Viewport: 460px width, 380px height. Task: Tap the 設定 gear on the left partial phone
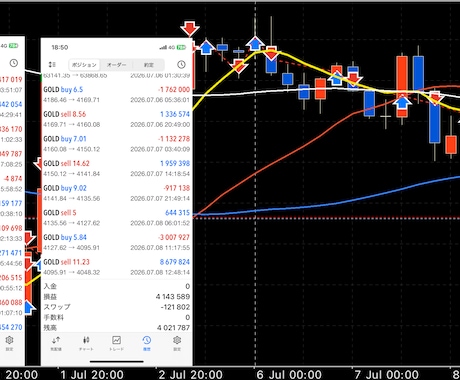(x=9, y=343)
